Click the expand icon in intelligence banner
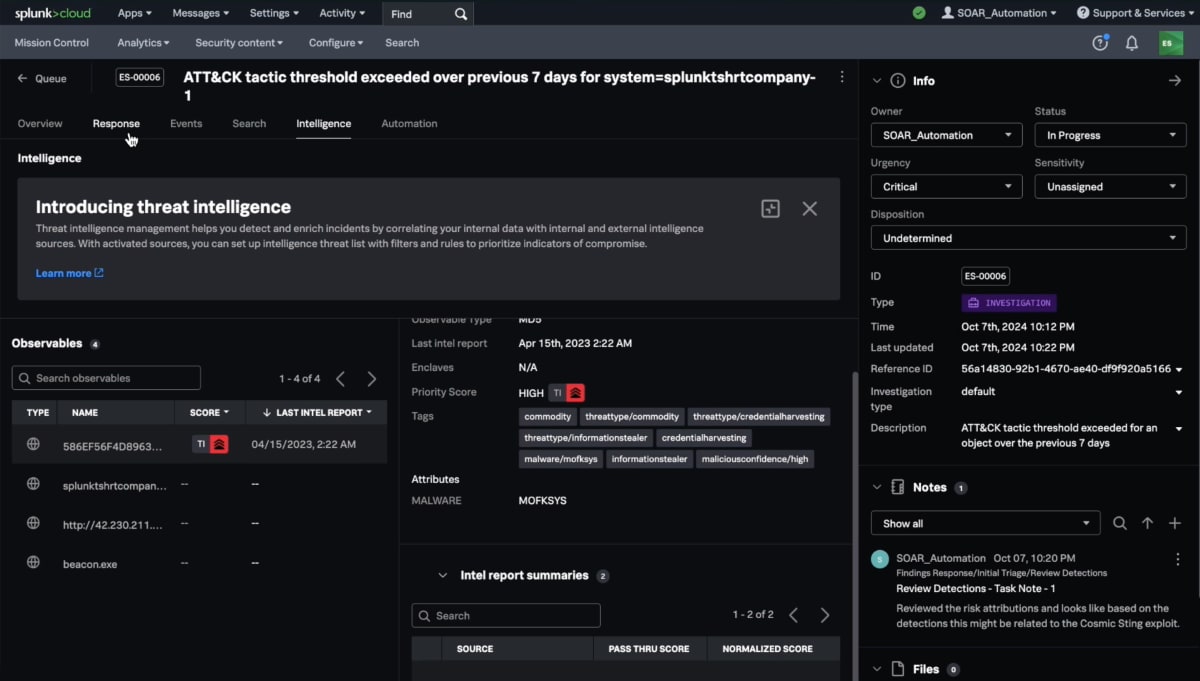 [x=770, y=208]
